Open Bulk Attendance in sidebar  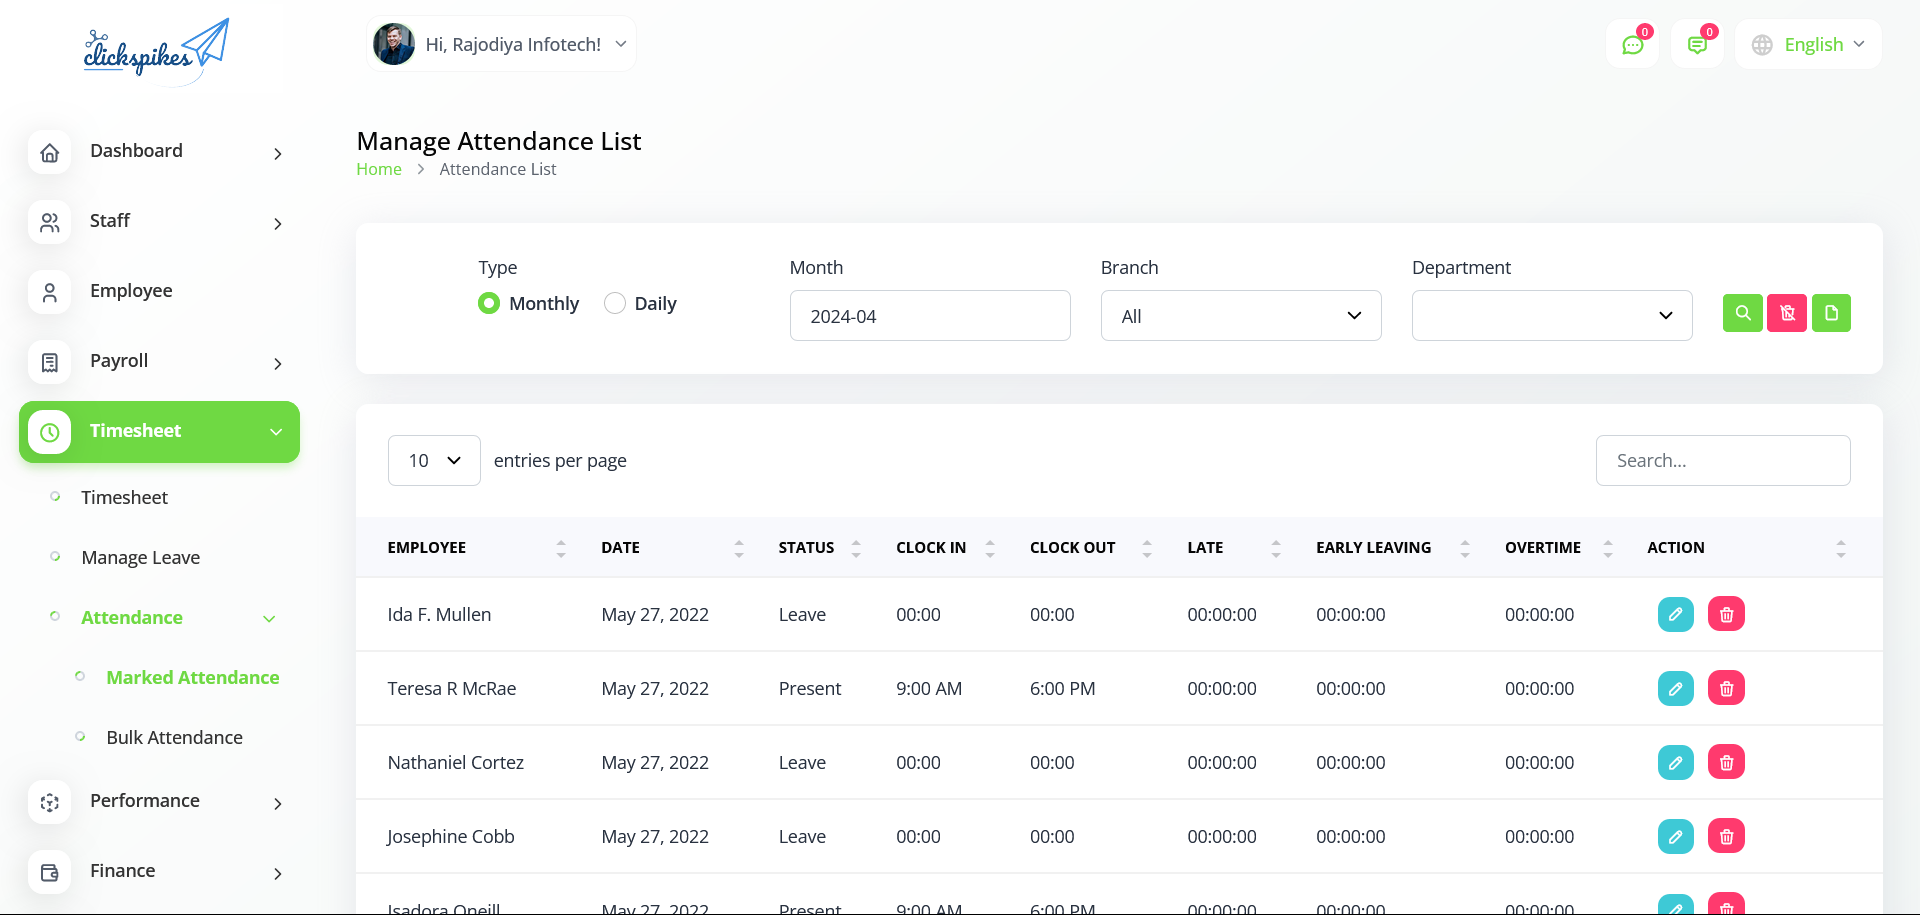pos(174,737)
